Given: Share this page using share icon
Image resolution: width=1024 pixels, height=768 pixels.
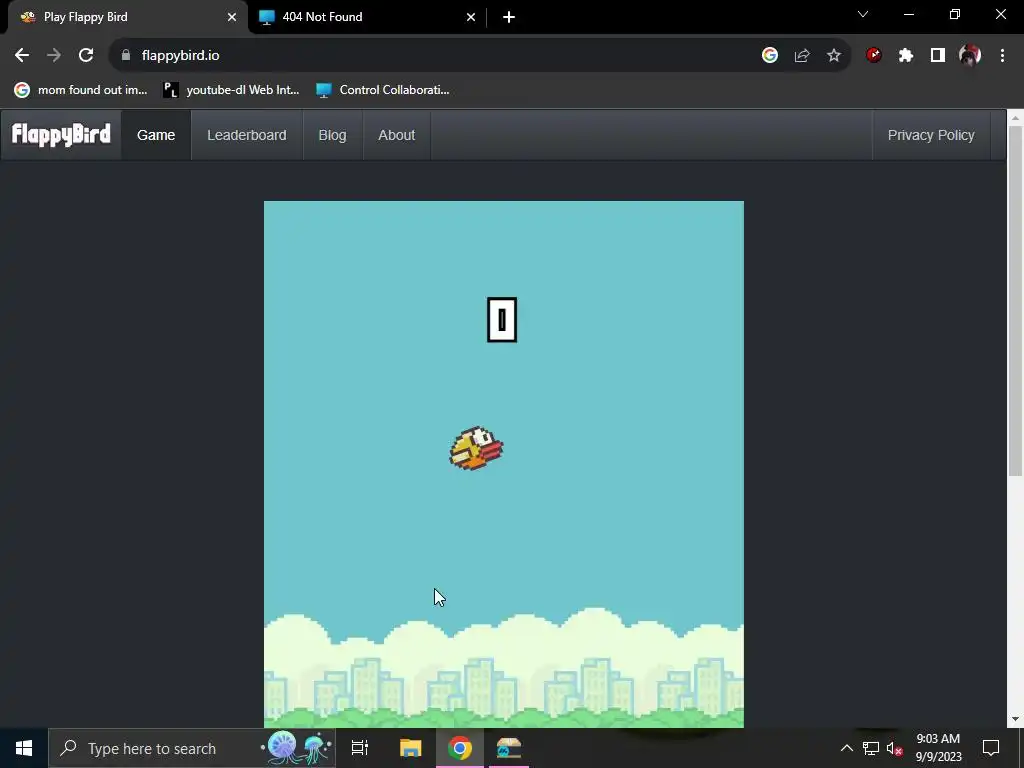Looking at the screenshot, I should coord(802,56).
